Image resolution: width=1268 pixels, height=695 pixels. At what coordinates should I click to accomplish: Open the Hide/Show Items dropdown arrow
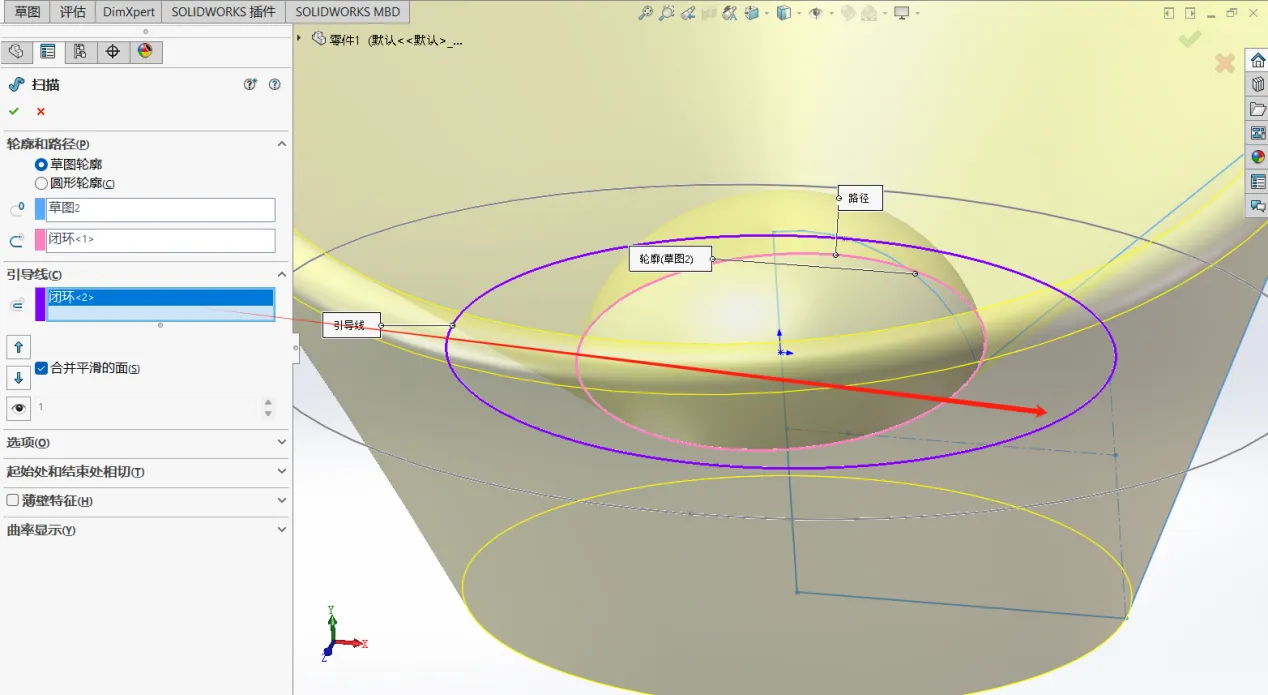[x=830, y=14]
